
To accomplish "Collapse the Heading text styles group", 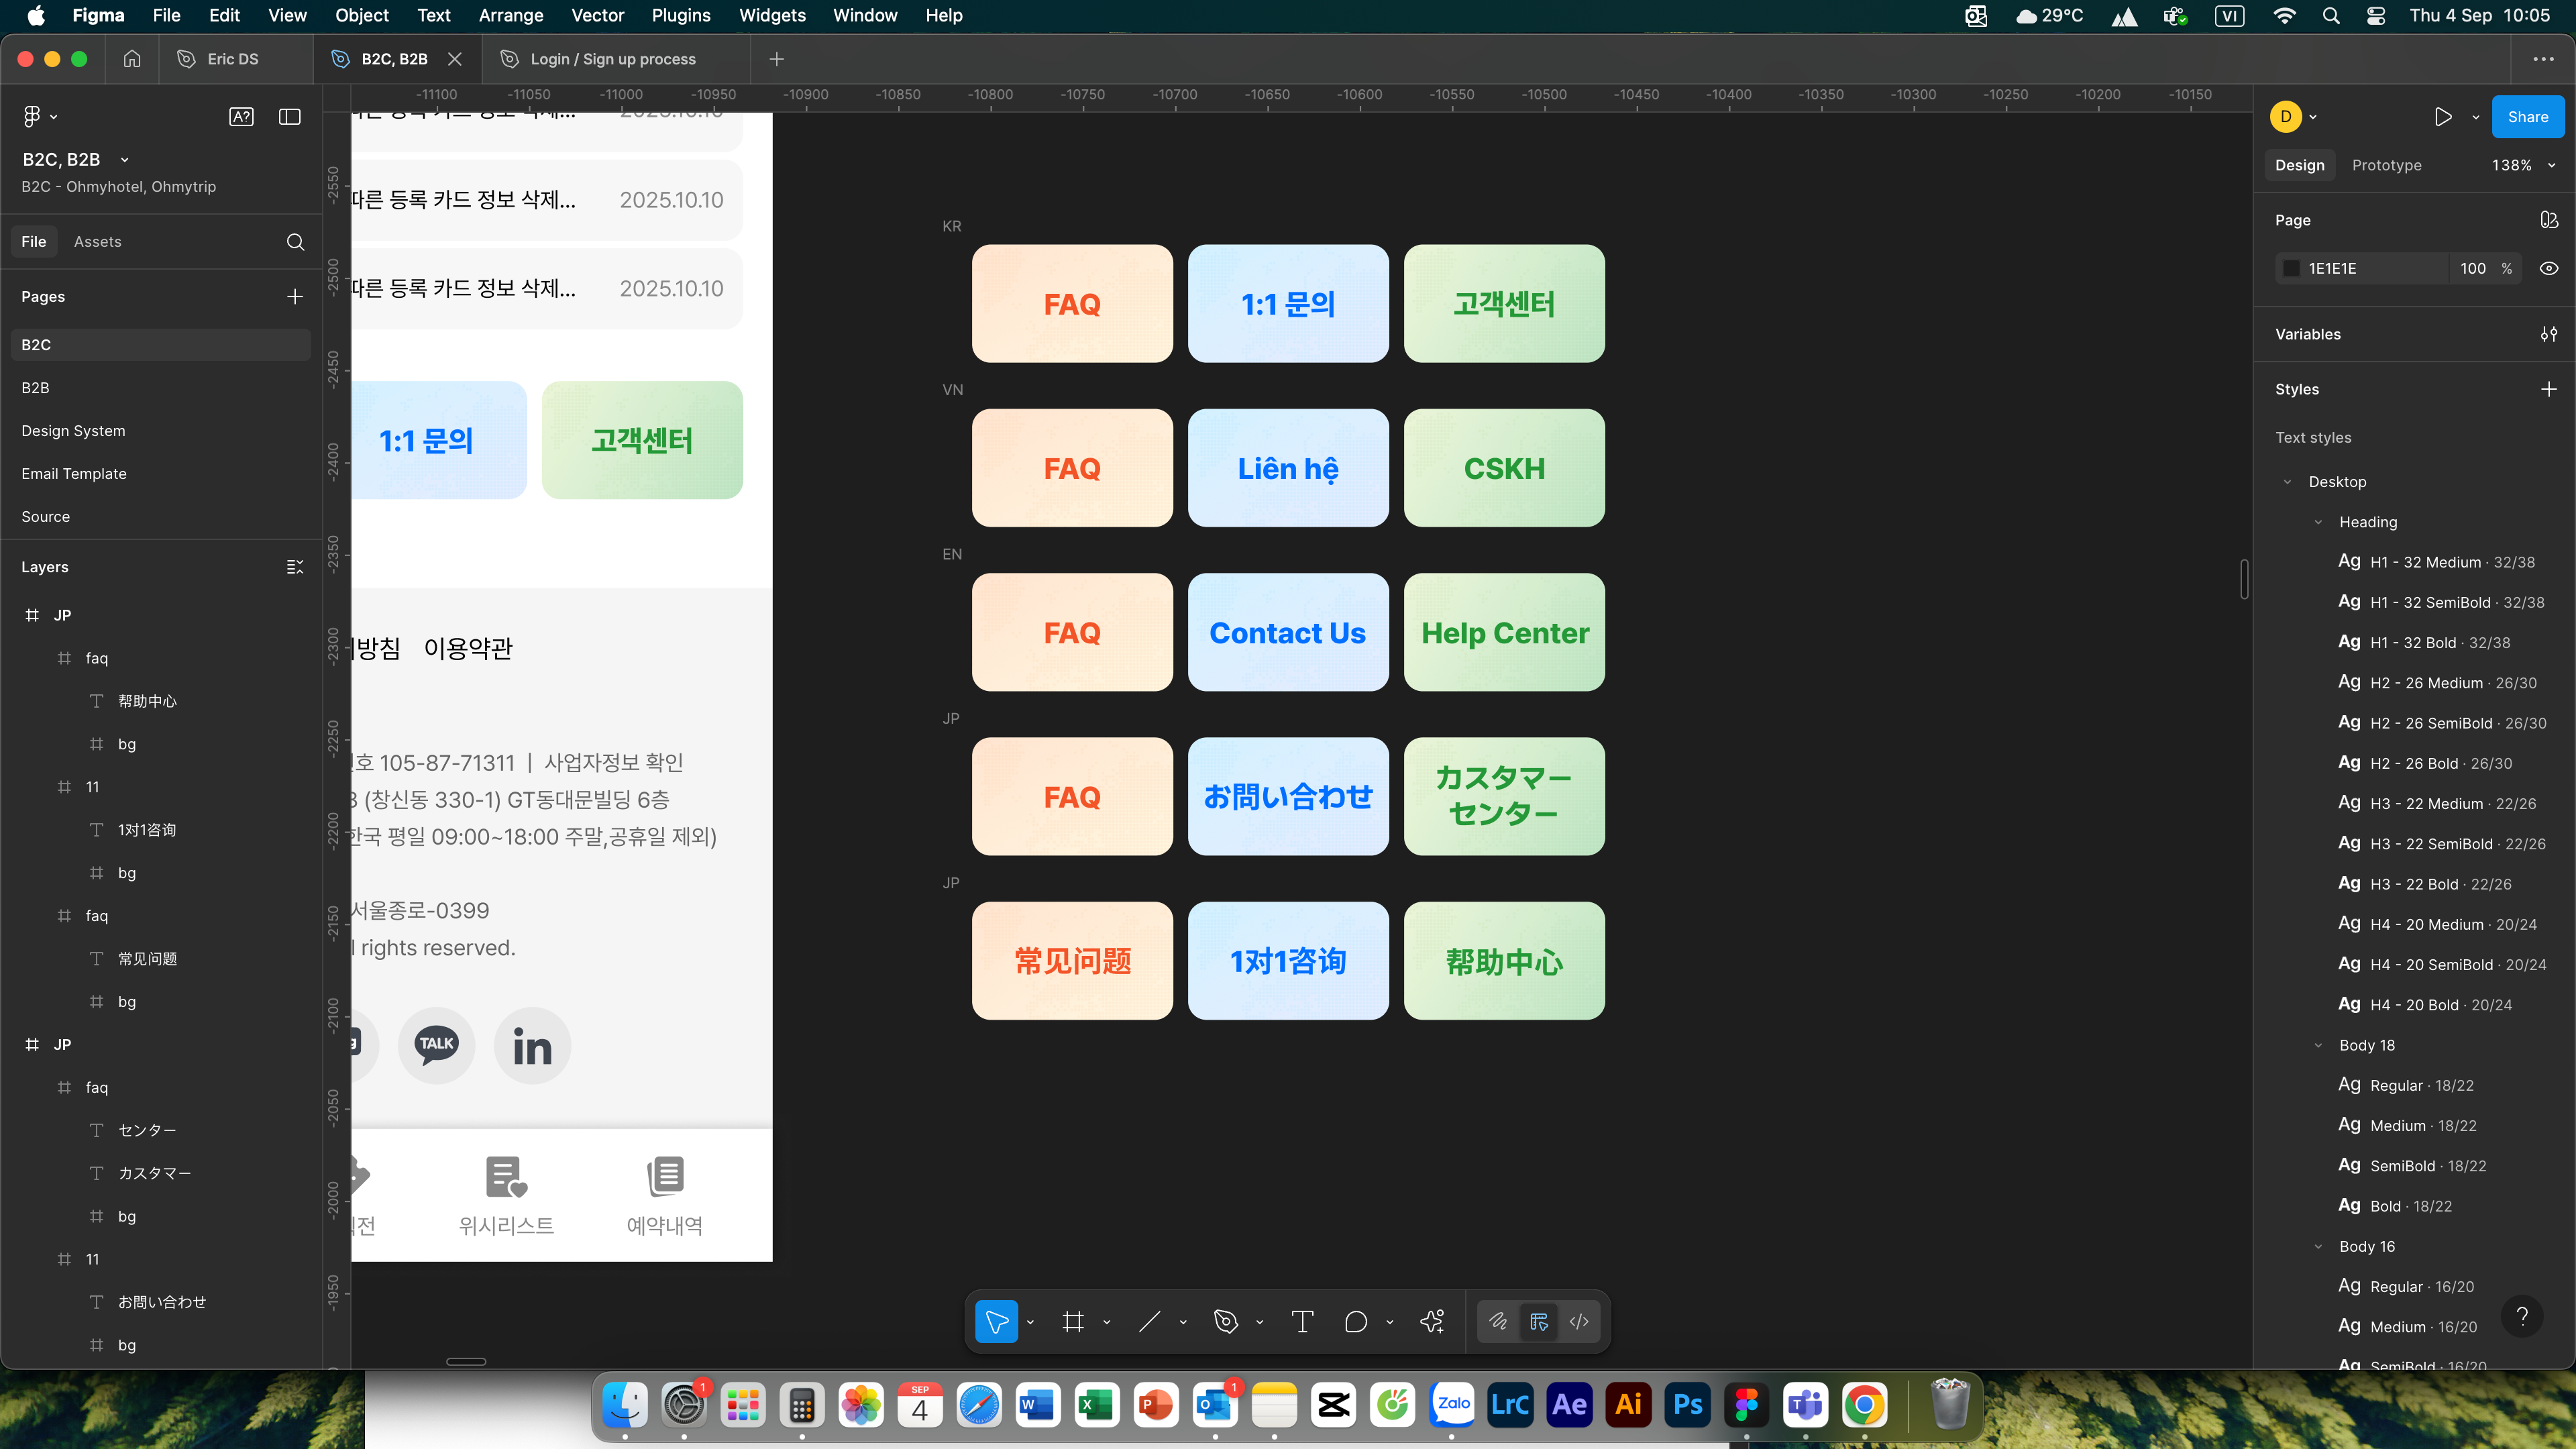I will point(2318,522).
